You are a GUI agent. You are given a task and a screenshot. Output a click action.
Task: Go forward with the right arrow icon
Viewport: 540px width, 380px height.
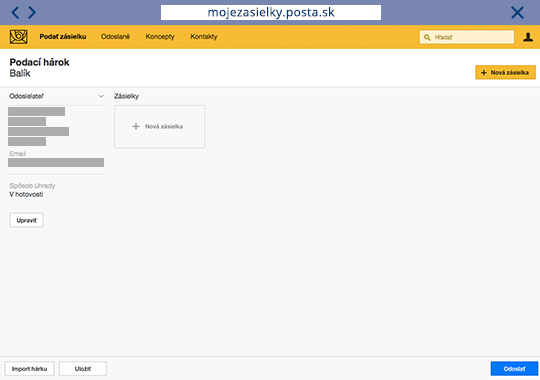(32, 12)
